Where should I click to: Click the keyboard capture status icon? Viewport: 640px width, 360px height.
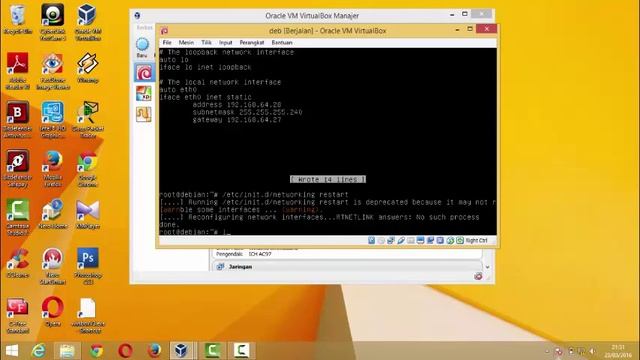(460, 240)
